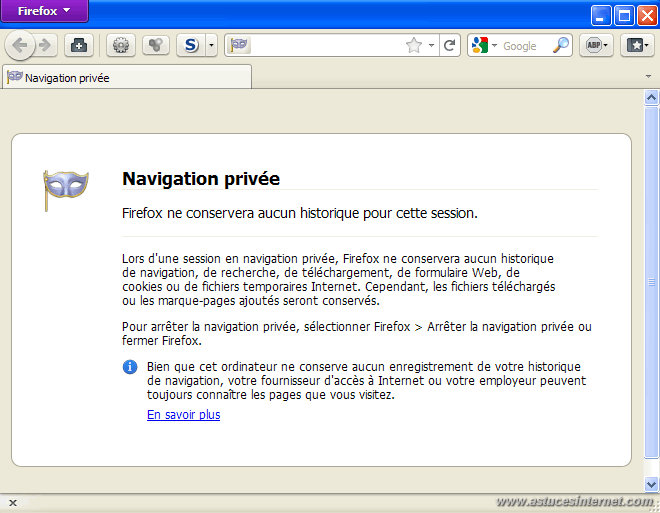
Task: Open the Adblock Plus ABP button
Action: pos(596,45)
